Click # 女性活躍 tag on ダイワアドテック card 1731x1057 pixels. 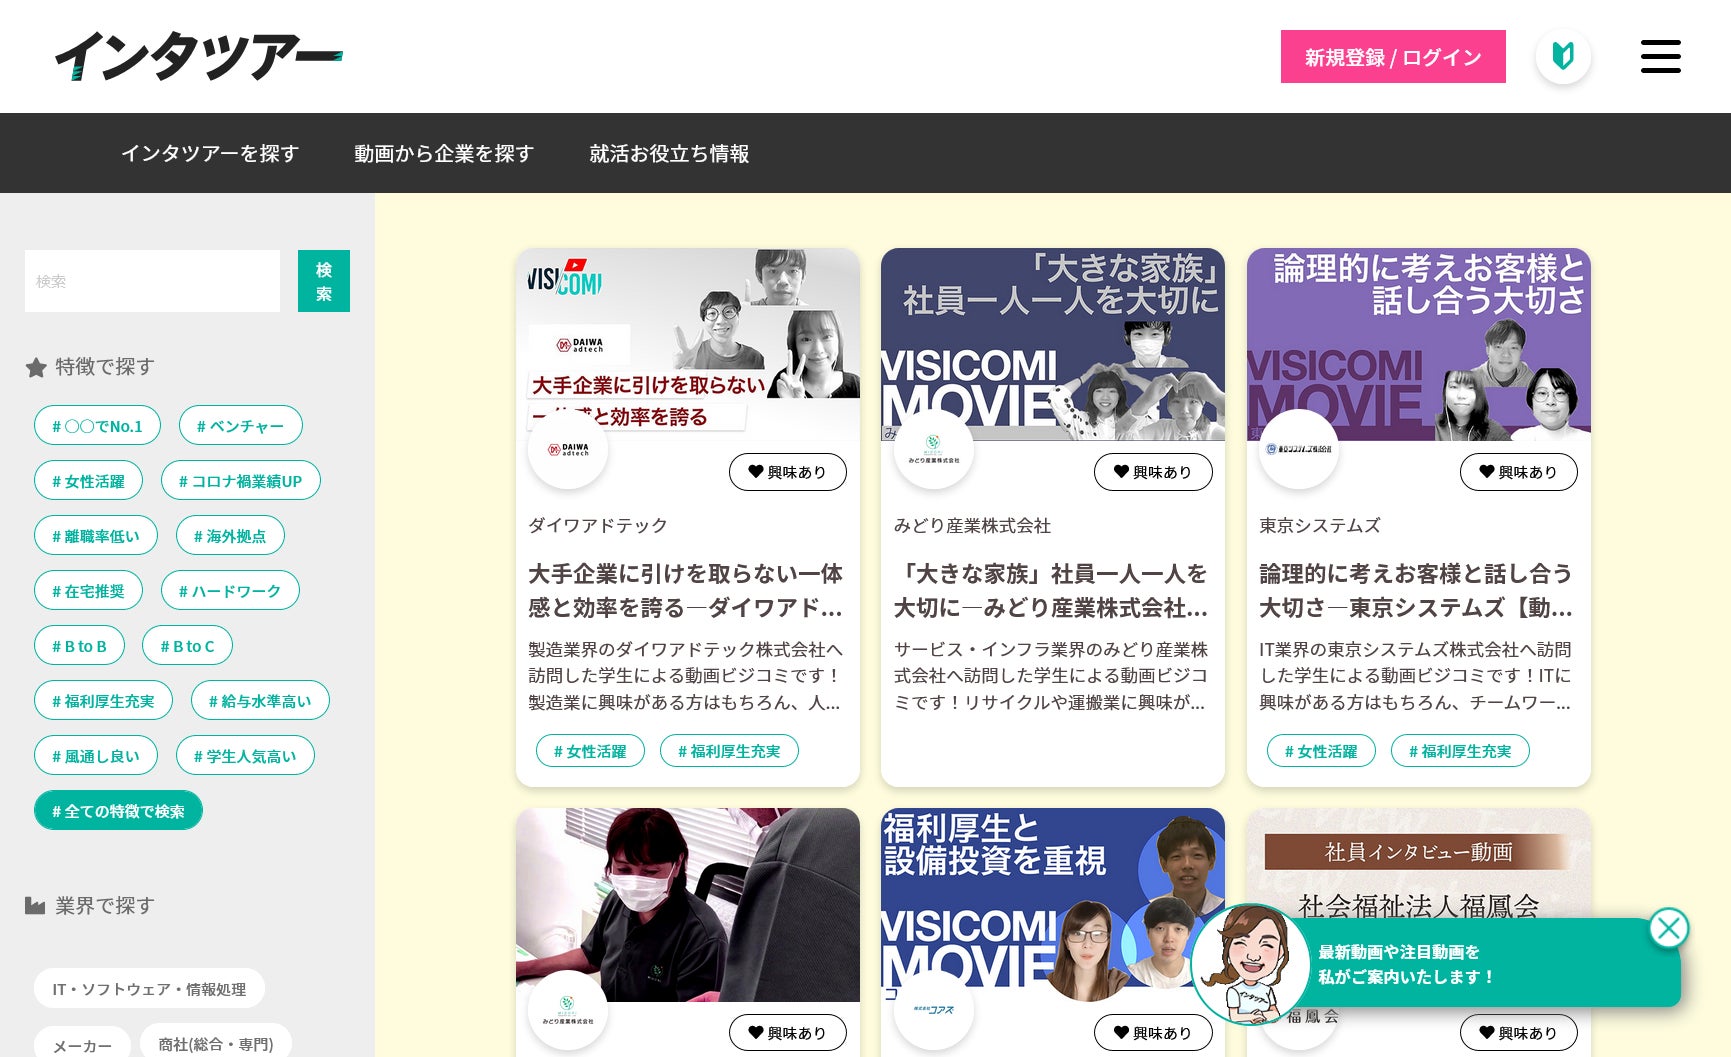[590, 751]
